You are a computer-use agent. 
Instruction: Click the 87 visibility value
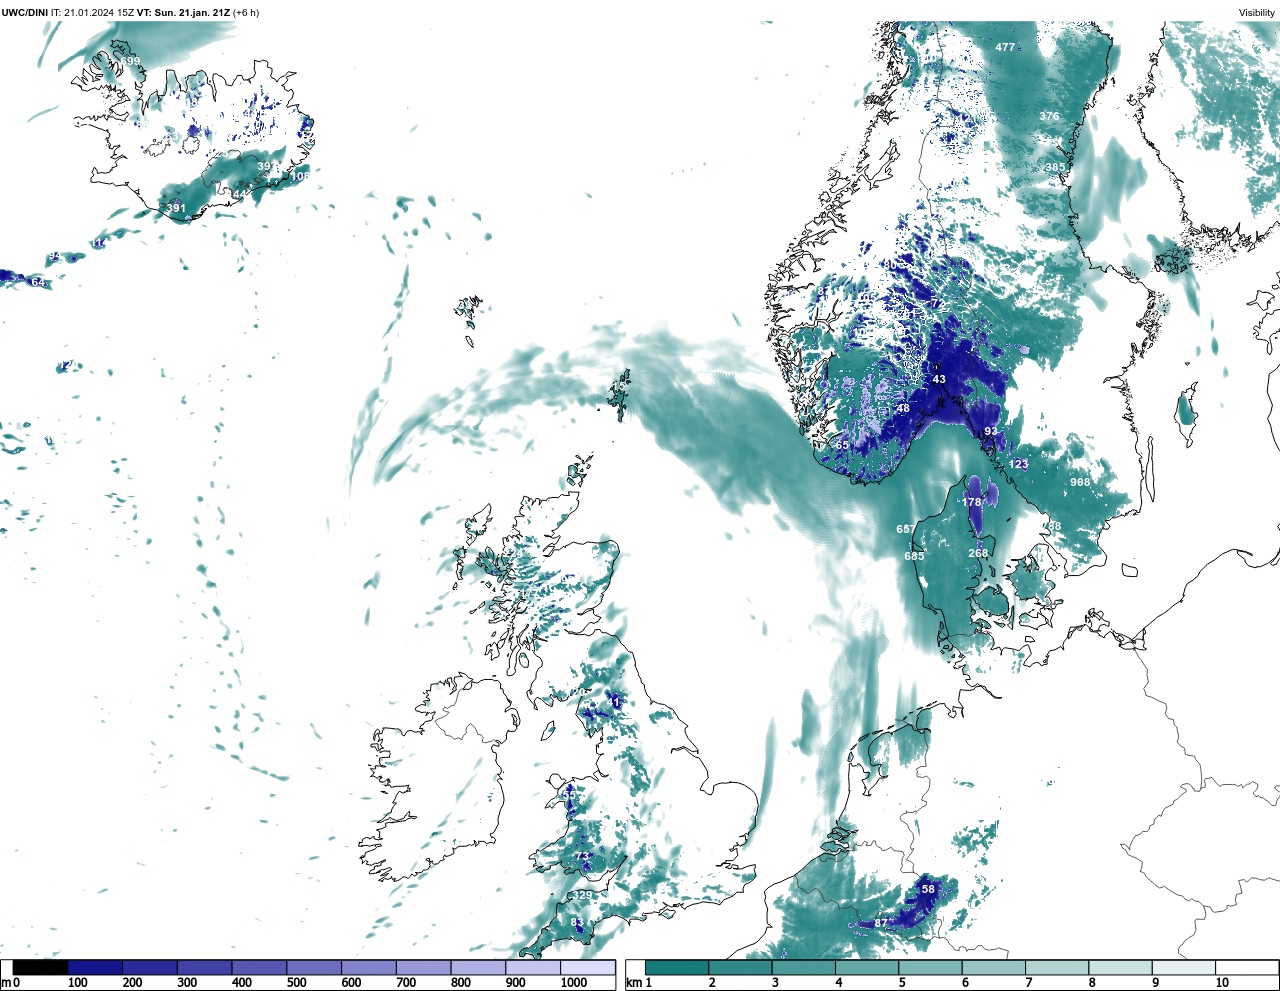(x=881, y=923)
